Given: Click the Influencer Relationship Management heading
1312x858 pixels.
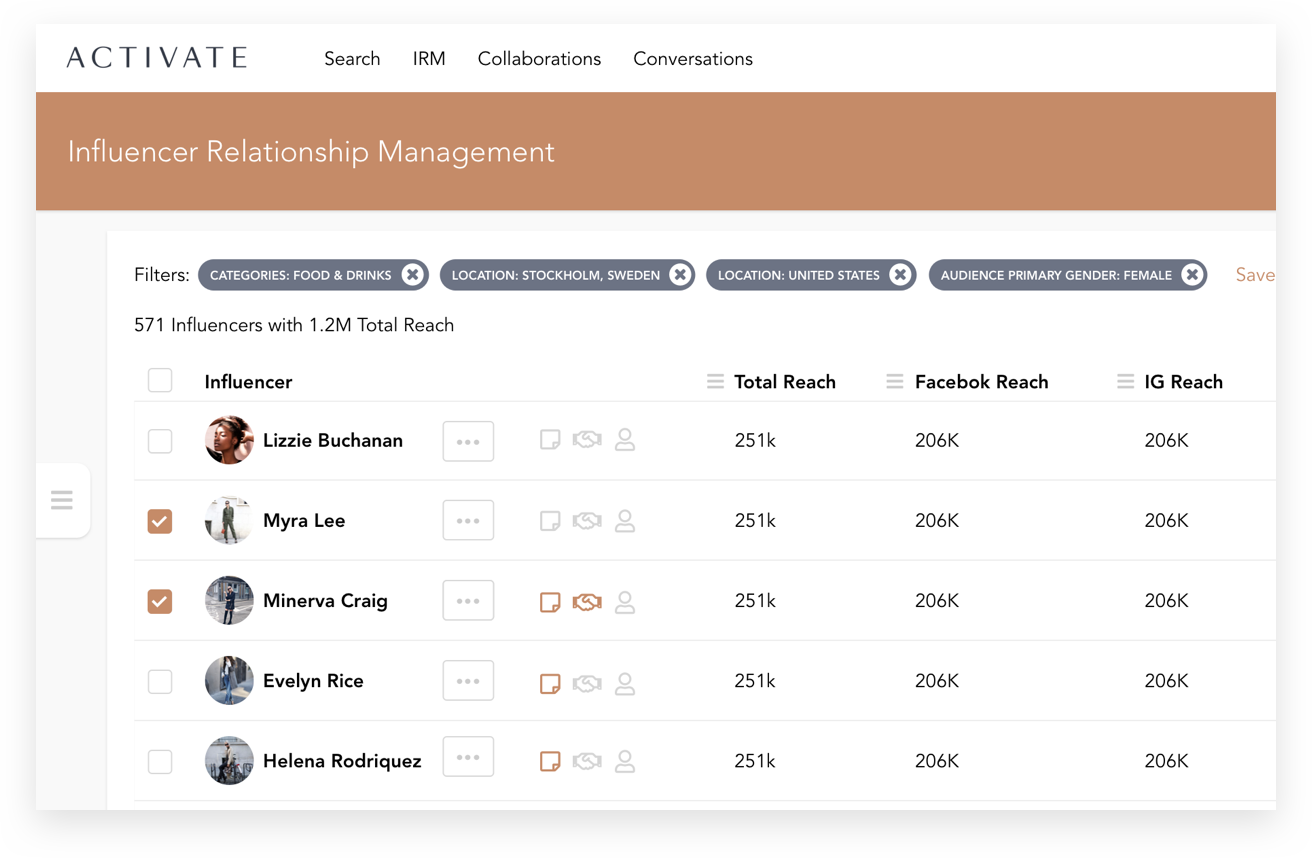Looking at the screenshot, I should [311, 152].
